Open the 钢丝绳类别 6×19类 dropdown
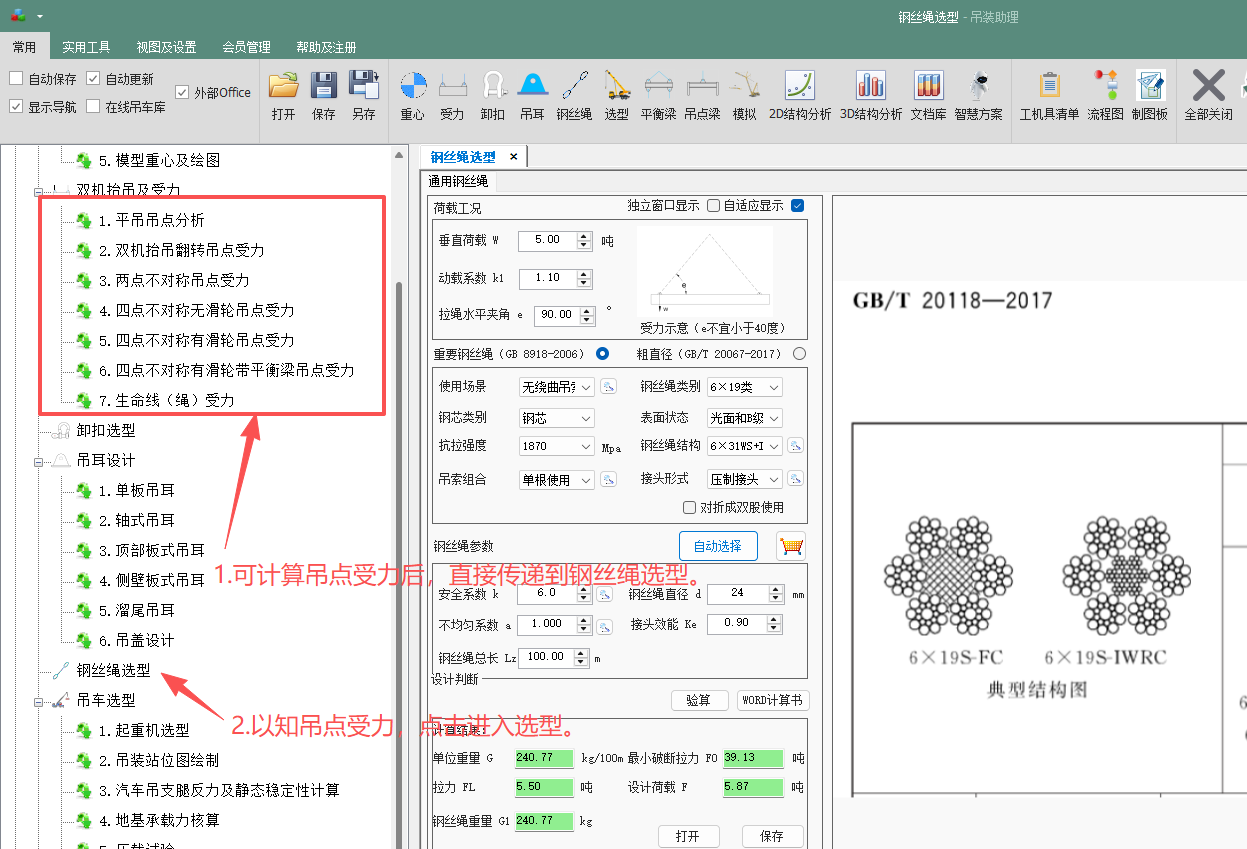 point(744,387)
